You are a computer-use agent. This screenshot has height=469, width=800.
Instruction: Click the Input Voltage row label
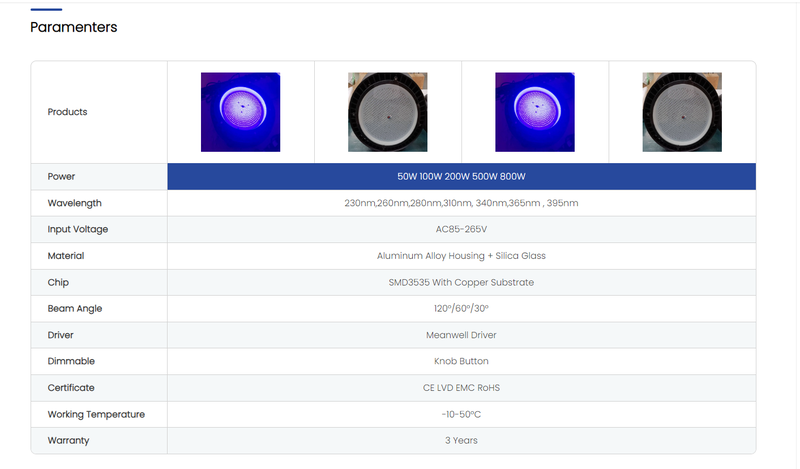click(77, 229)
